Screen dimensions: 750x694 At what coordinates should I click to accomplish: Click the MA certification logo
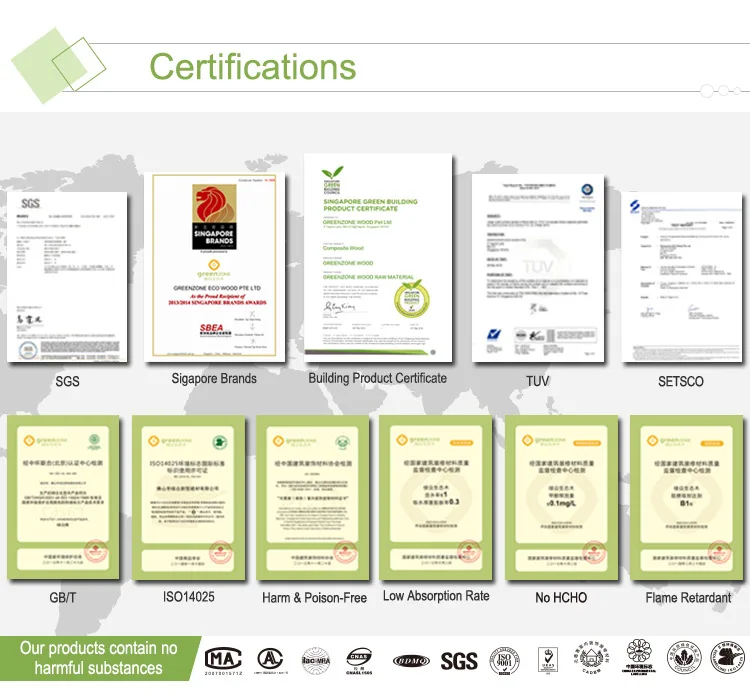pos(226,660)
